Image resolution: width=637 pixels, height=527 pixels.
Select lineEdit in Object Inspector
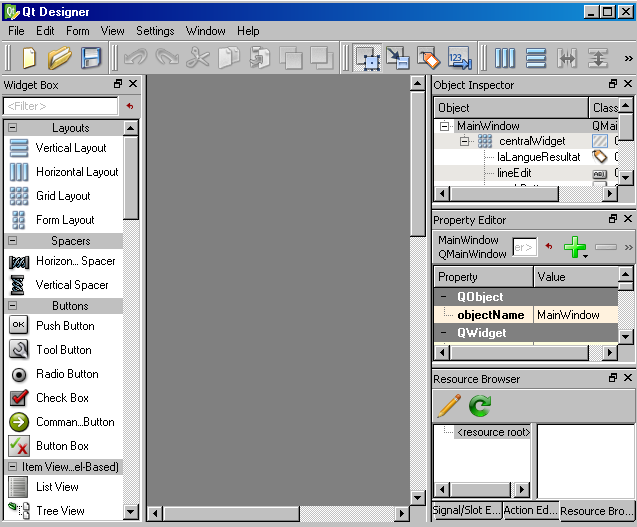[x=514, y=173]
